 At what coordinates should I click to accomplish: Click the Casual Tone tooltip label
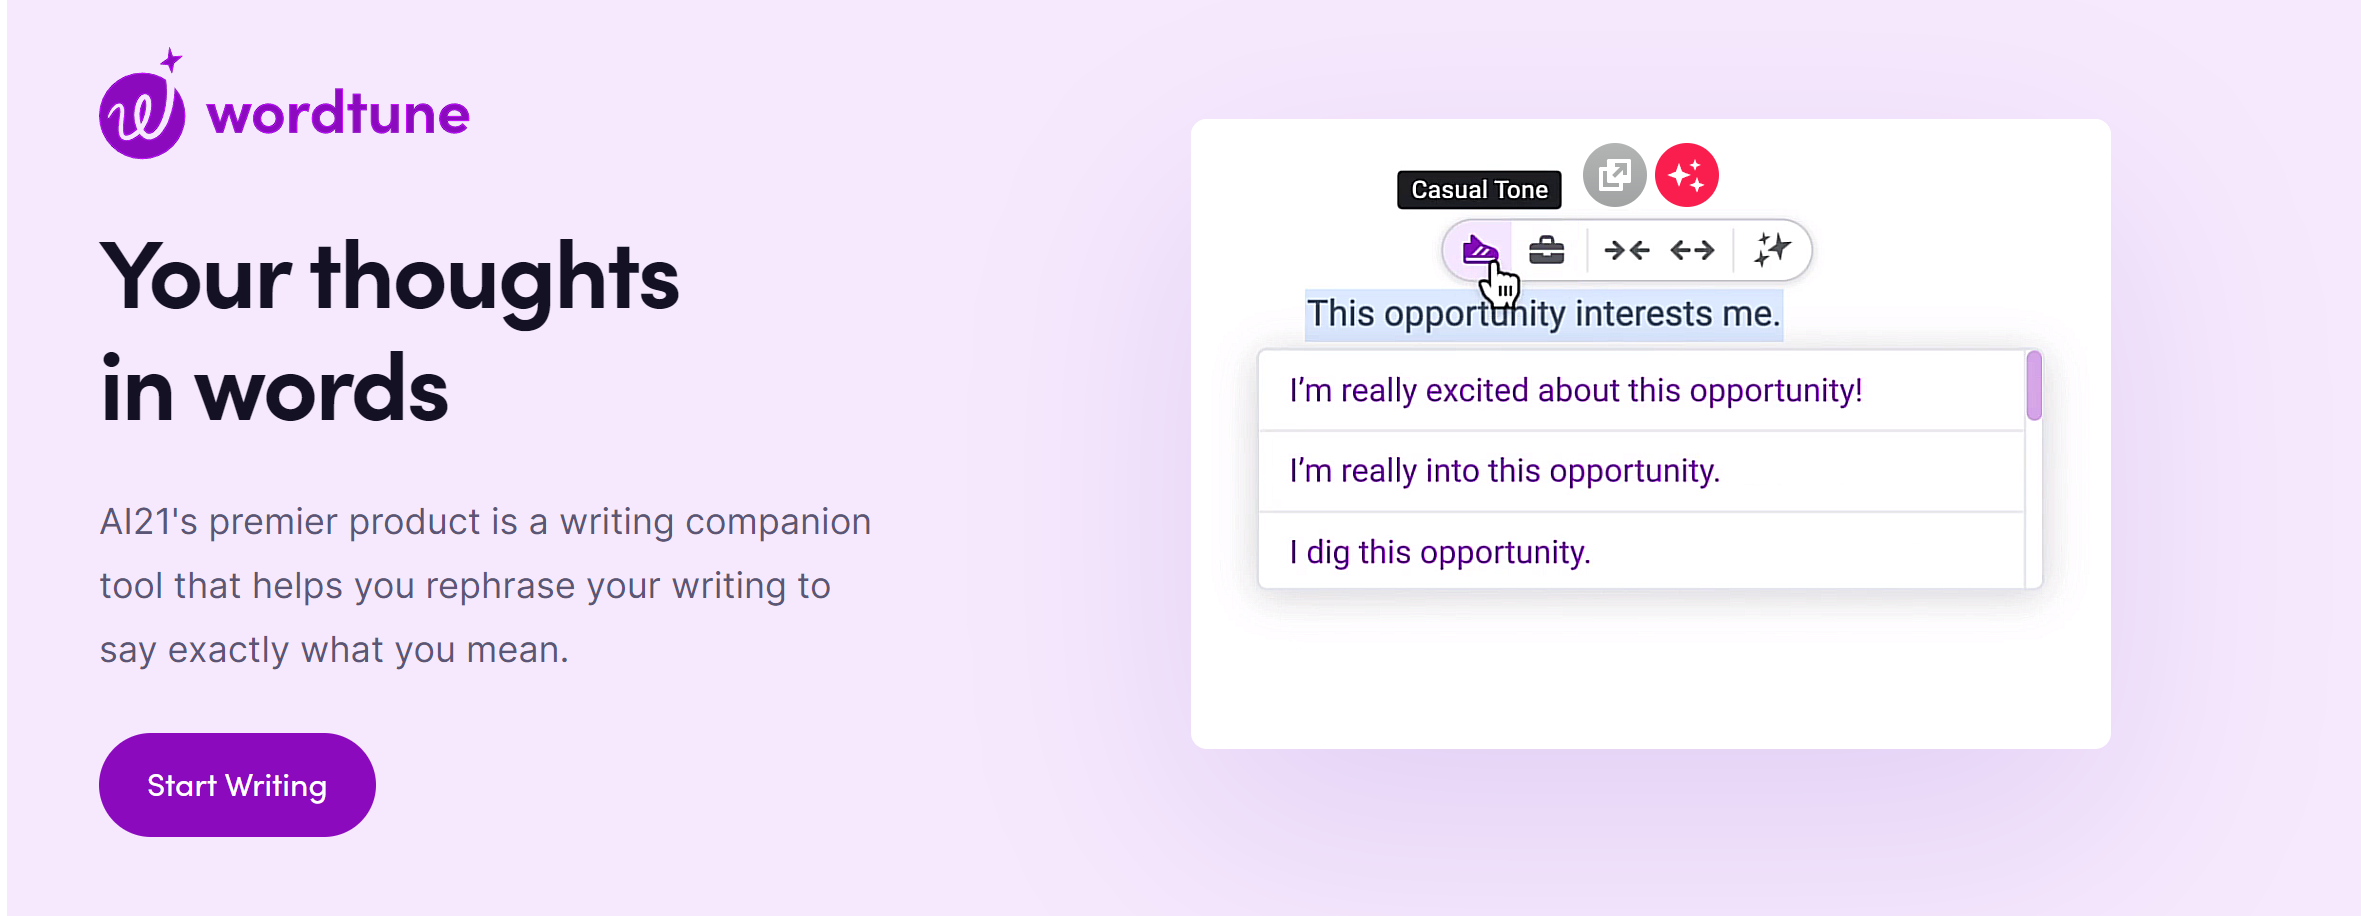click(x=1479, y=190)
